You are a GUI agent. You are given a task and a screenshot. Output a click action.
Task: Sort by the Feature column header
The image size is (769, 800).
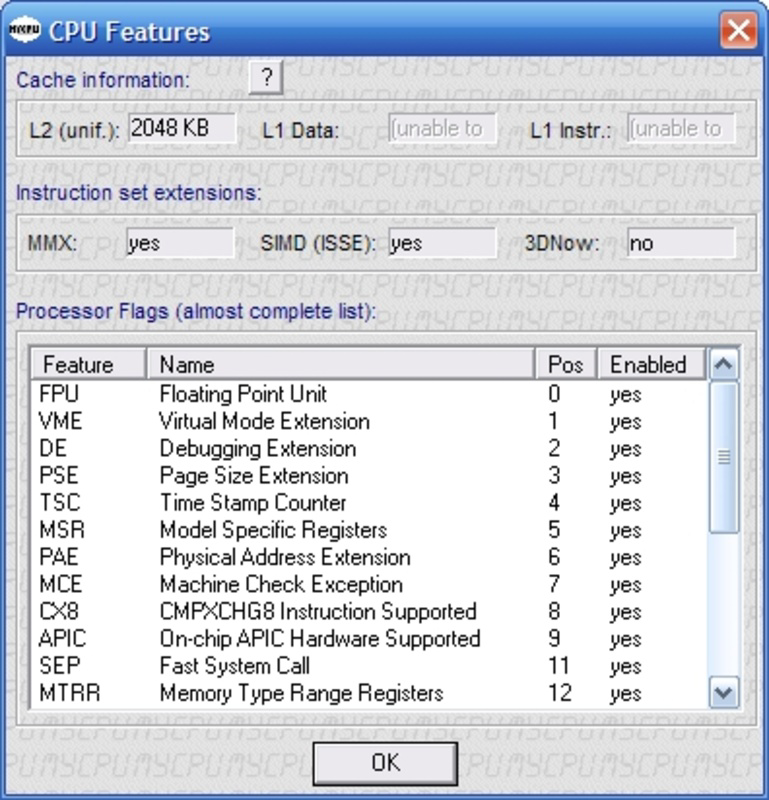88,364
